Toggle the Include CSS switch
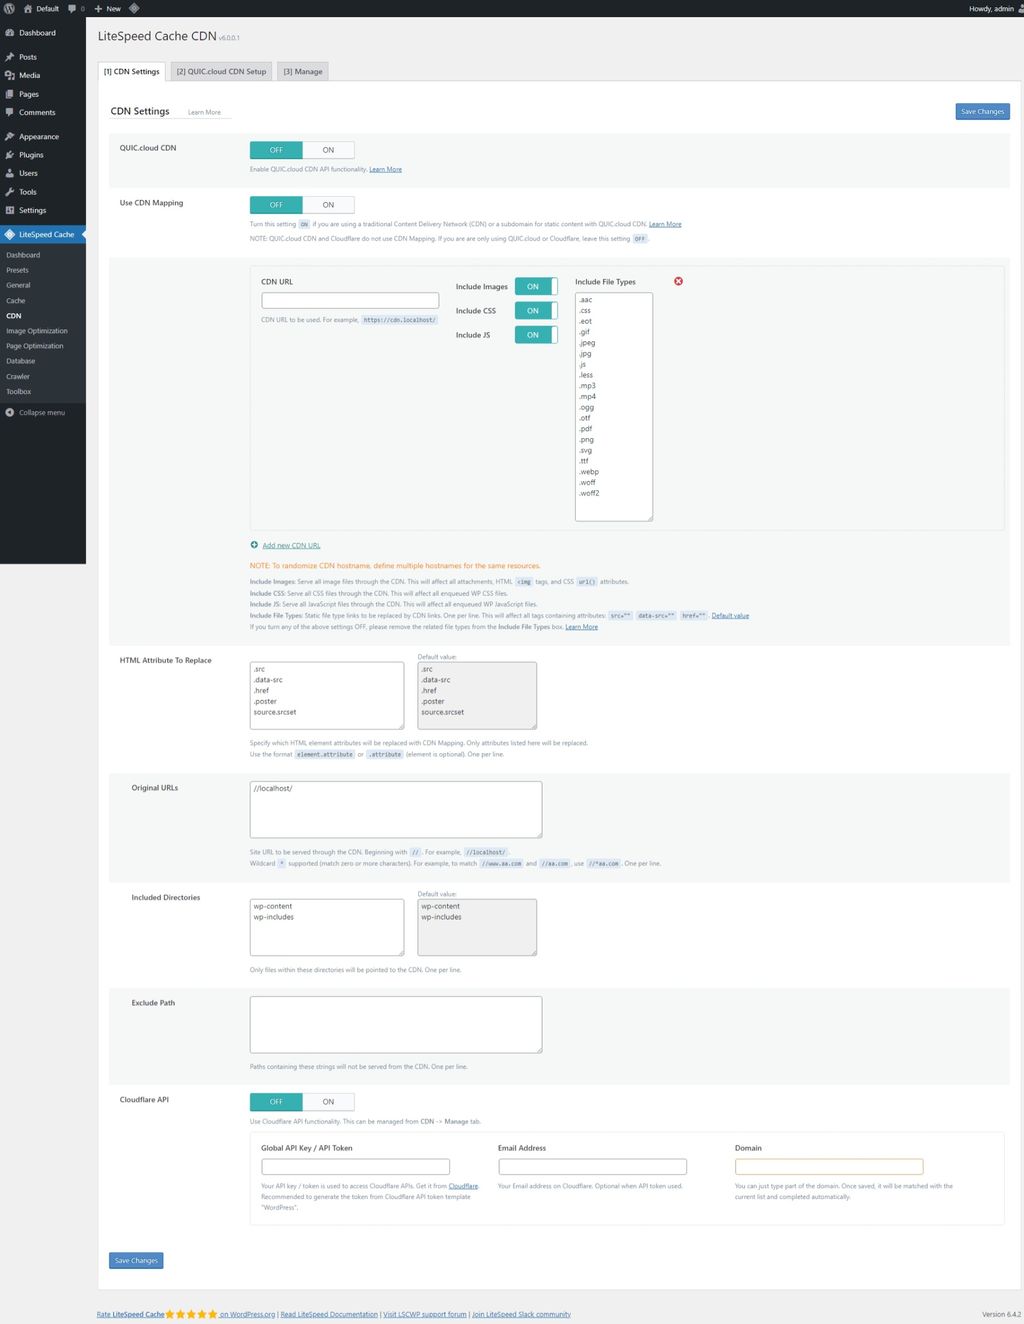Image resolution: width=1024 pixels, height=1324 pixels. click(x=536, y=310)
